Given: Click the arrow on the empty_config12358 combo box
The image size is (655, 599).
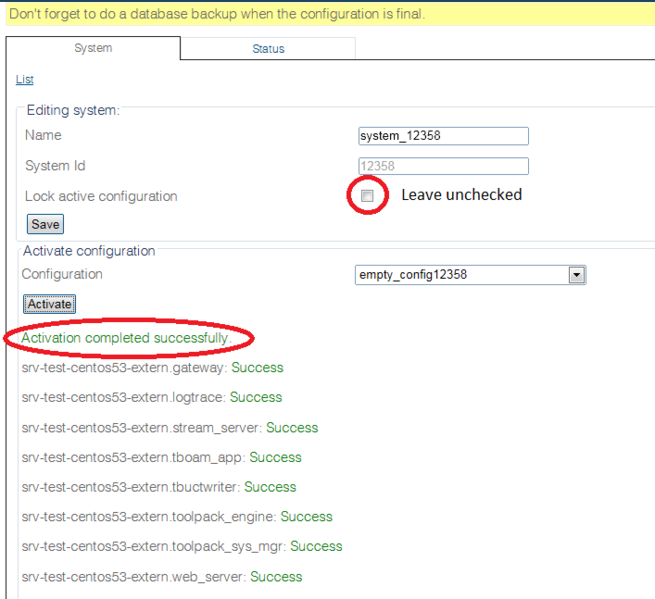Looking at the screenshot, I should tap(576, 275).
